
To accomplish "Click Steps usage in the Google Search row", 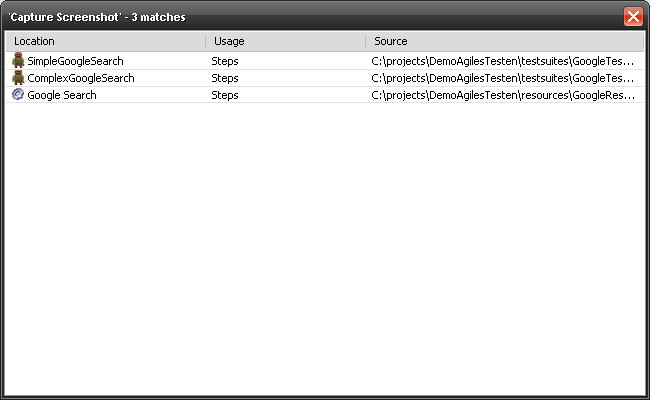I will [225, 94].
